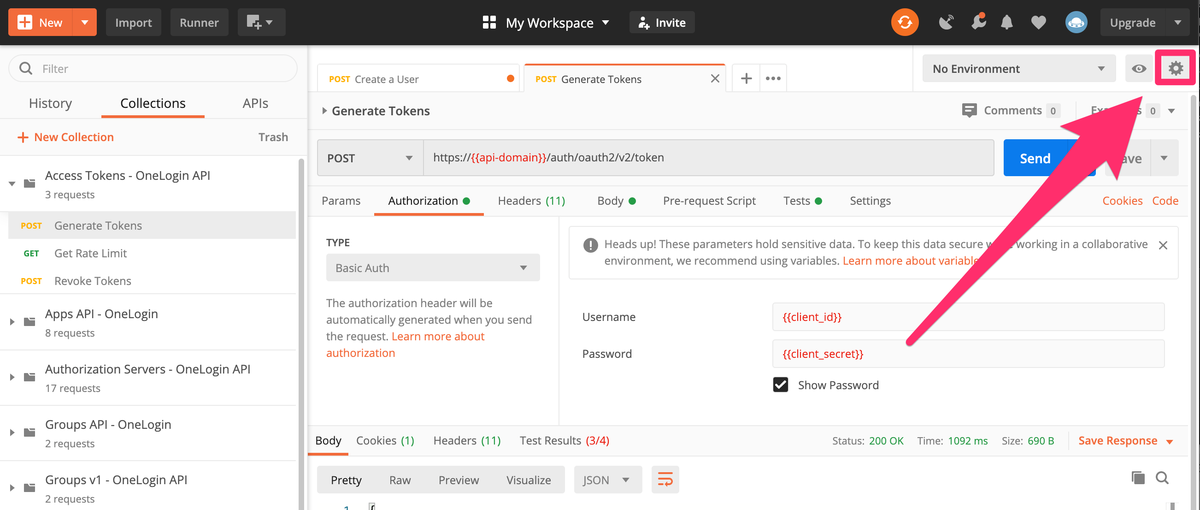Screen dimensions: 1200x510
Task: Toggle response line wrap icon
Action: 664,480
